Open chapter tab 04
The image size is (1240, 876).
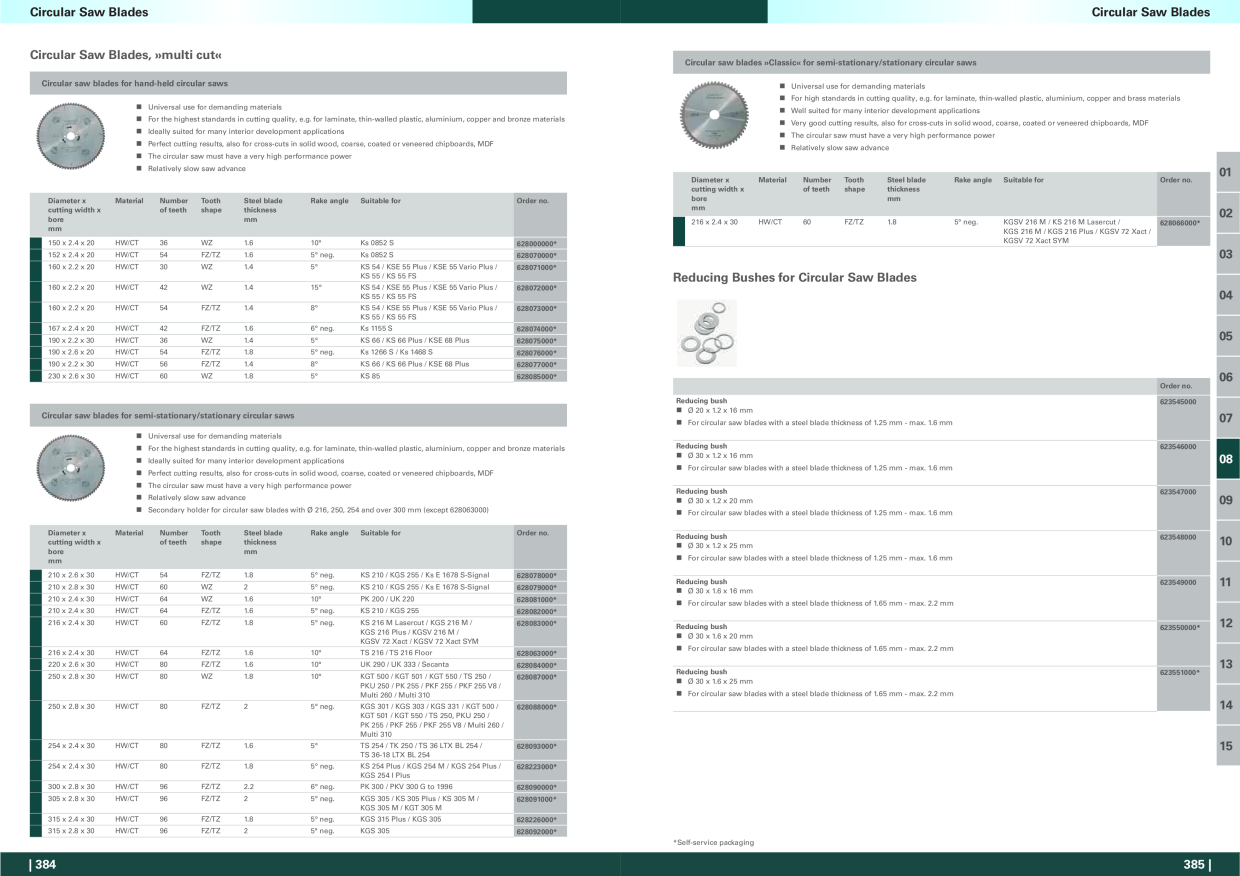point(1227,295)
